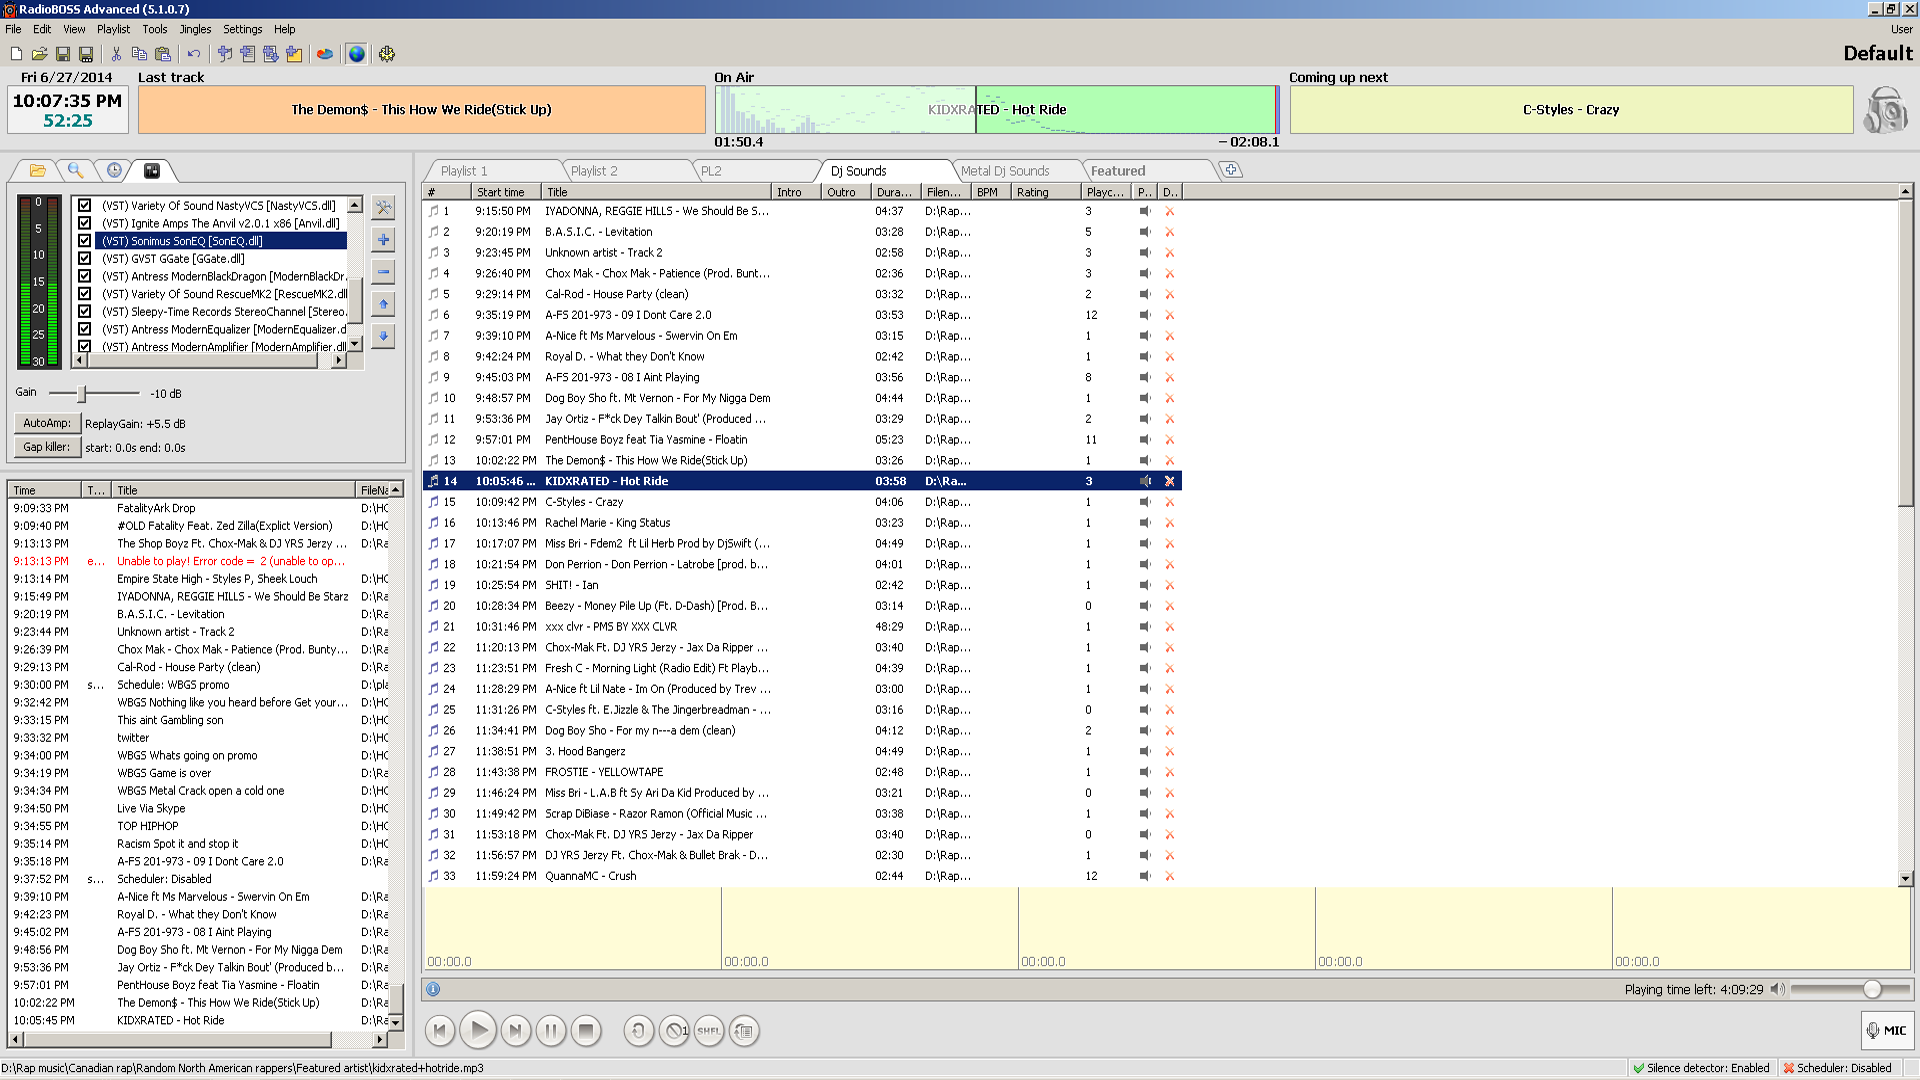Move selected plugin down with arrow

click(383, 336)
